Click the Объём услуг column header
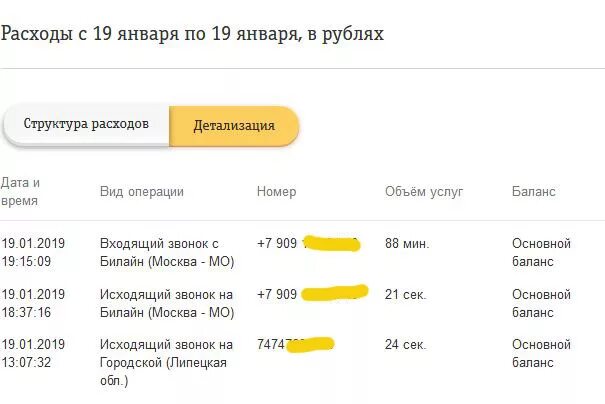 pos(424,191)
